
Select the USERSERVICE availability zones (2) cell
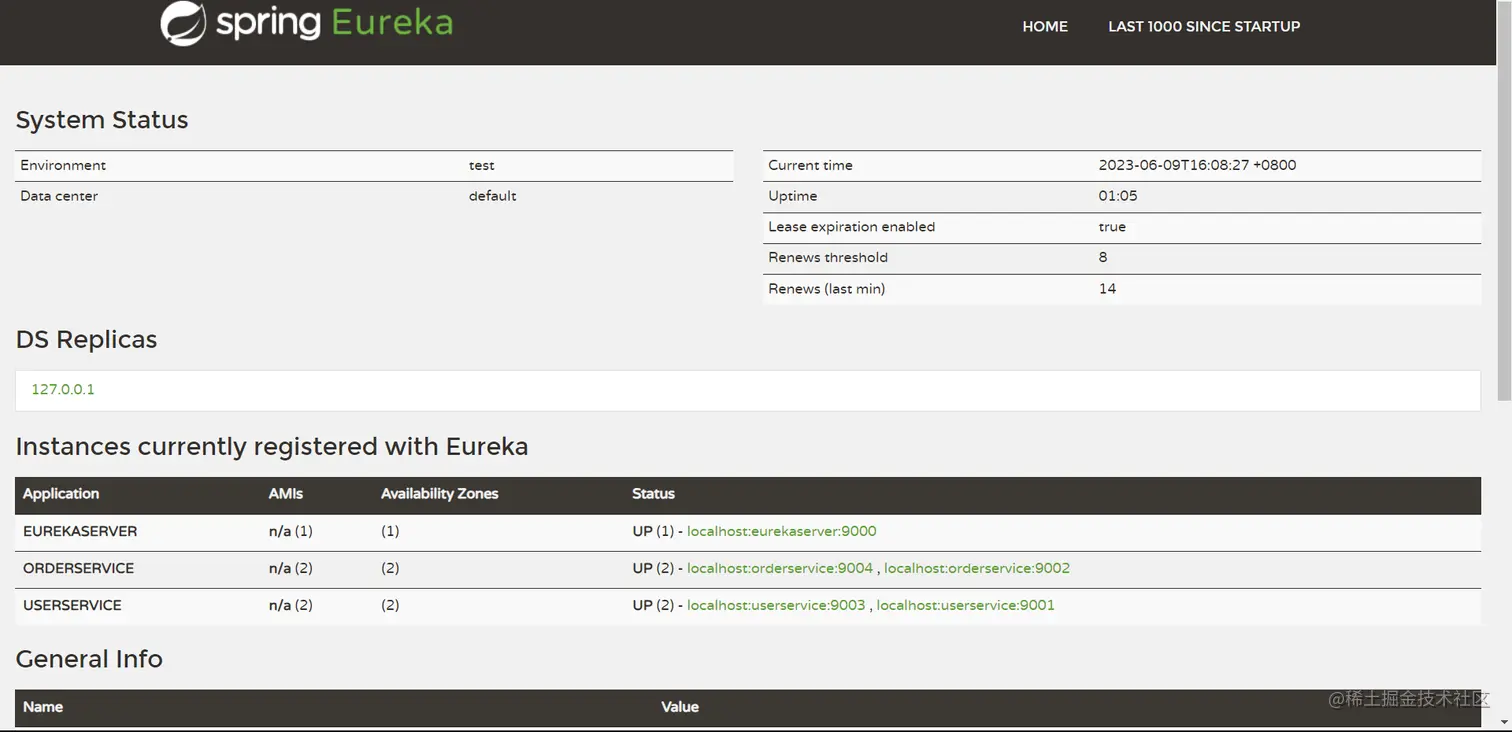pyautogui.click(x=390, y=605)
